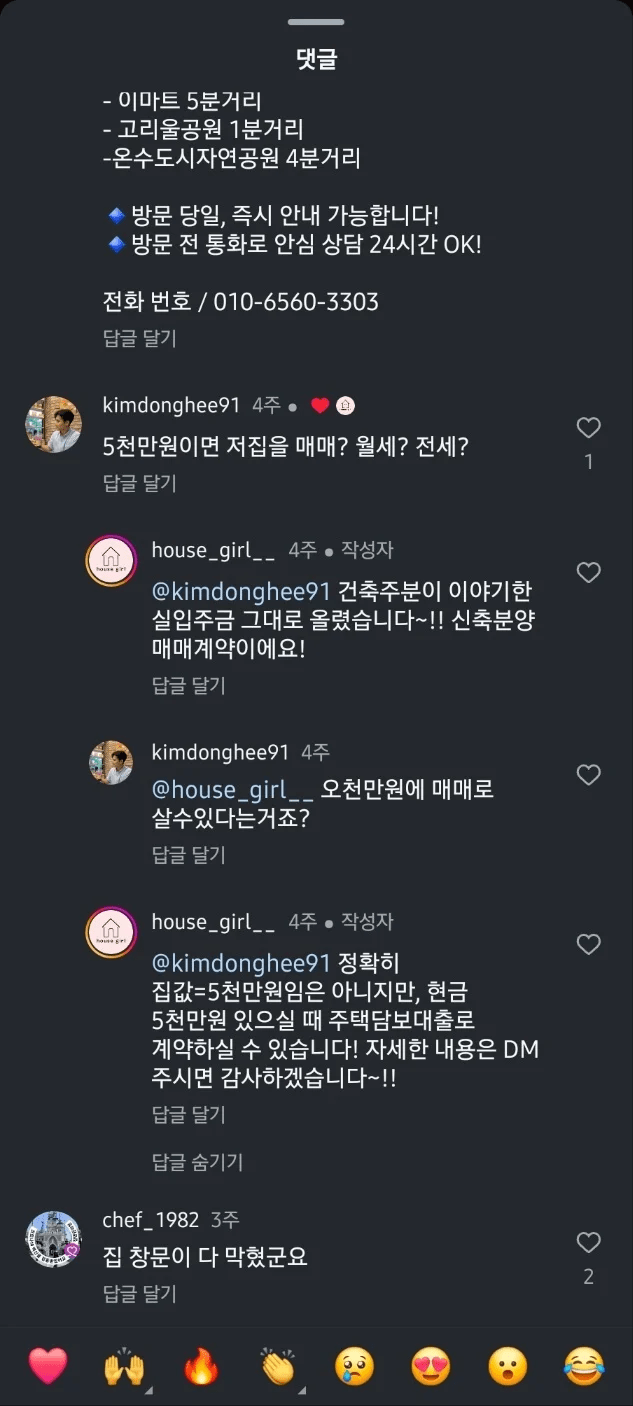Hide replies with 답글 숨기기
The height and width of the screenshot is (1406, 633).
(x=197, y=1162)
